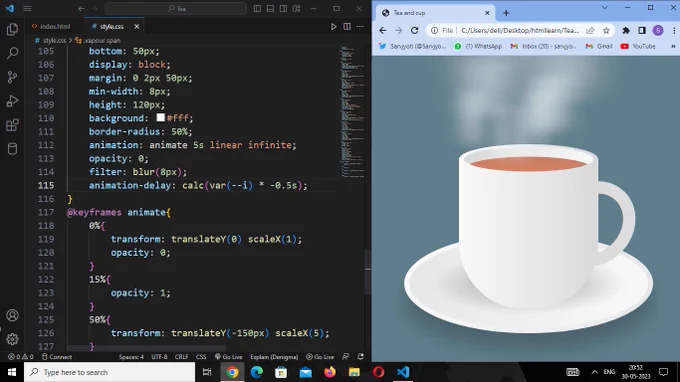This screenshot has height=382, width=680.
Task: Open the Search view in VS Code
Action: (12, 53)
